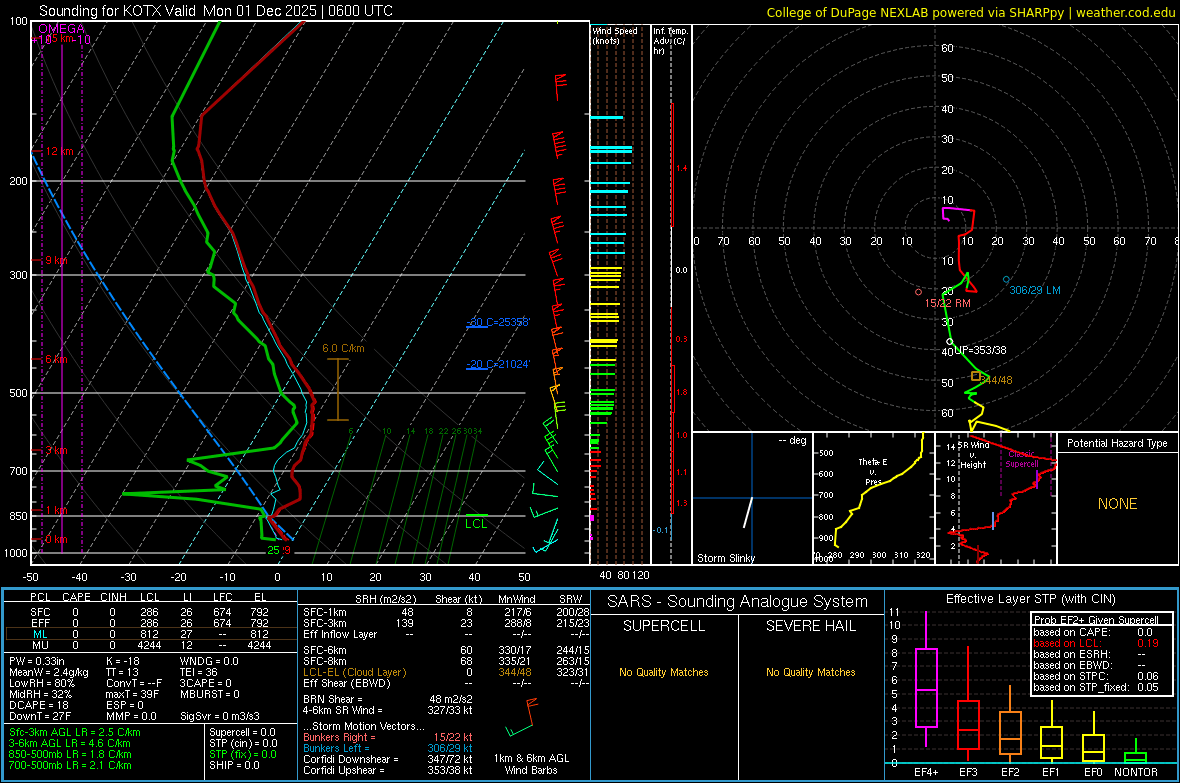1180x783 pixels.
Task: Click the '15/22 RM' hodograph label
Action: pos(947,303)
